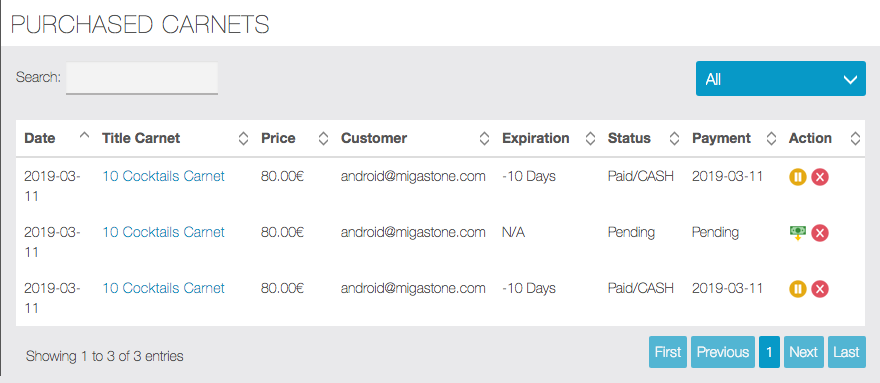Screen dimensions: 880x383
Task: Select page 1 in pagination
Action: coord(769,352)
